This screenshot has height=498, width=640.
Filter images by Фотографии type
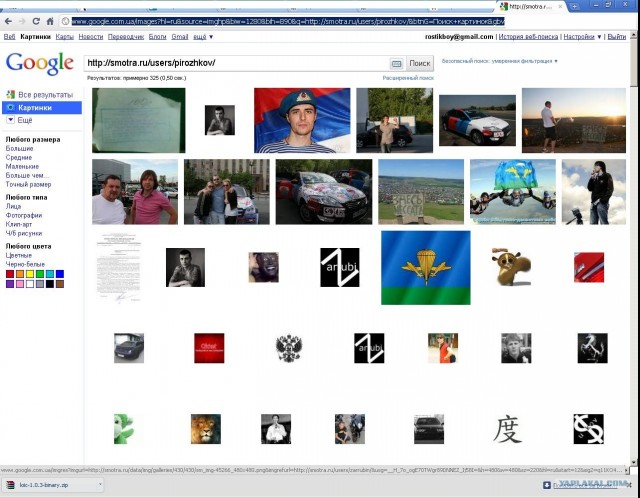pos(24,216)
